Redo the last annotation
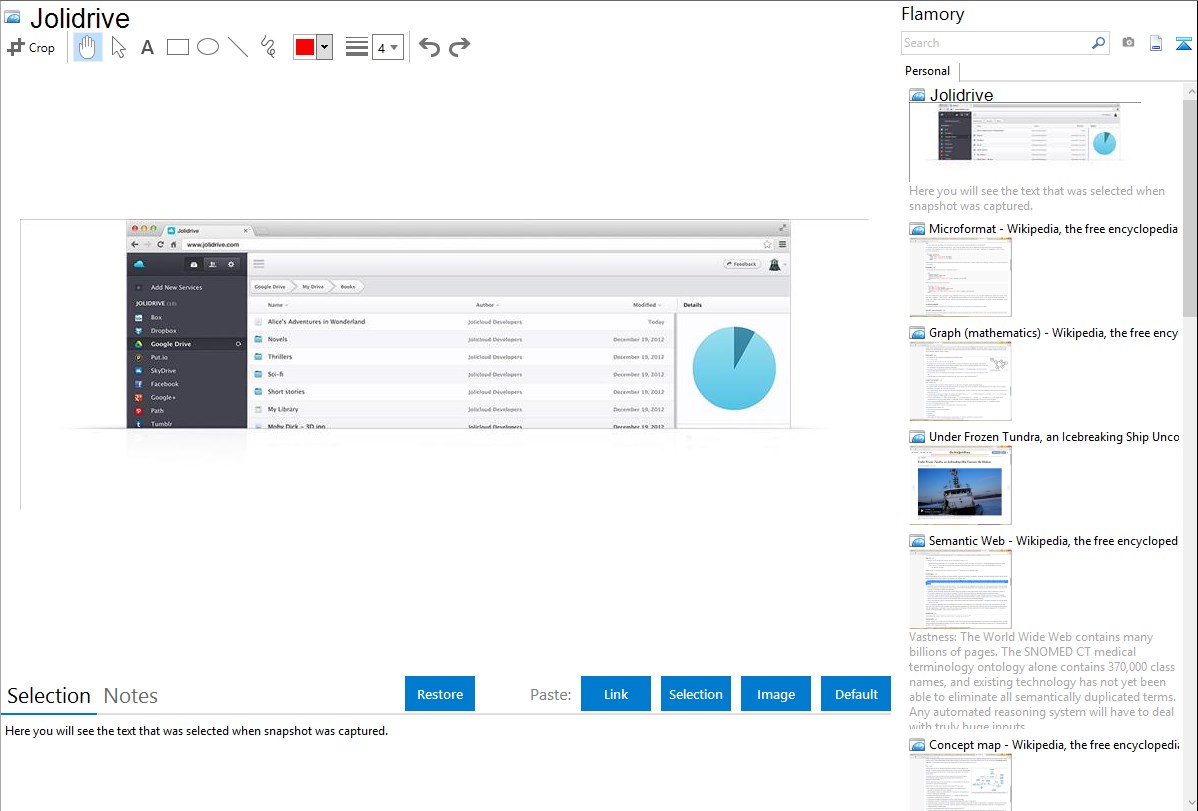Viewport: 1198px width, 811px height. 459,47
